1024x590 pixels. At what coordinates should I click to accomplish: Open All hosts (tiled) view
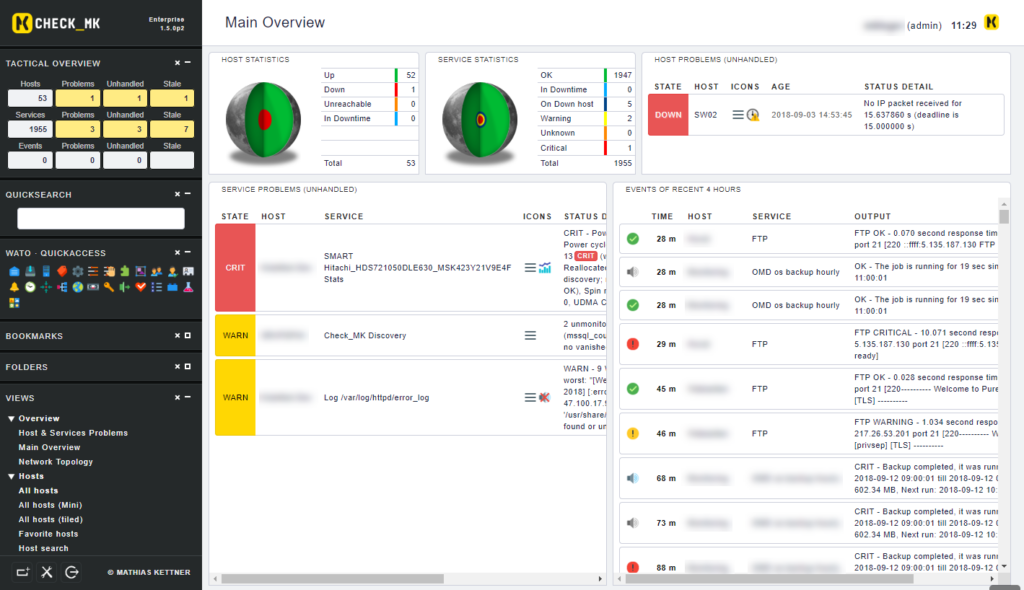coord(50,519)
